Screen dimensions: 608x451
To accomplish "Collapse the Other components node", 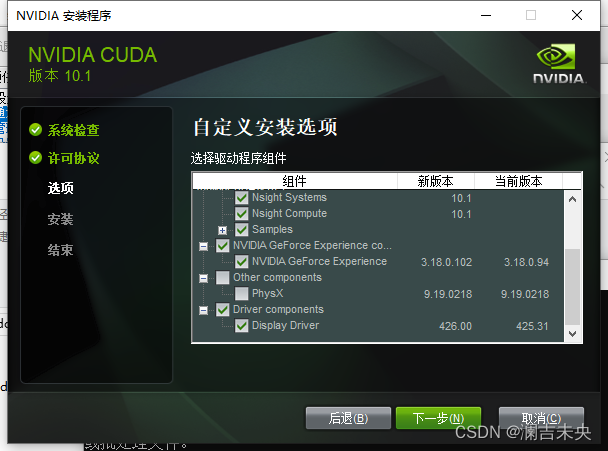I will tap(203, 278).
